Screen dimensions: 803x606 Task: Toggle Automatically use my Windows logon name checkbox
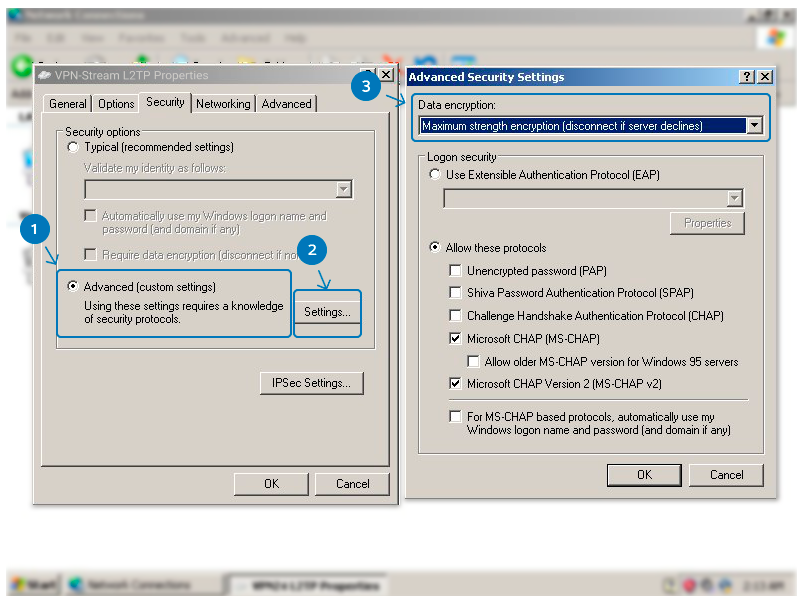pyautogui.click(x=90, y=216)
